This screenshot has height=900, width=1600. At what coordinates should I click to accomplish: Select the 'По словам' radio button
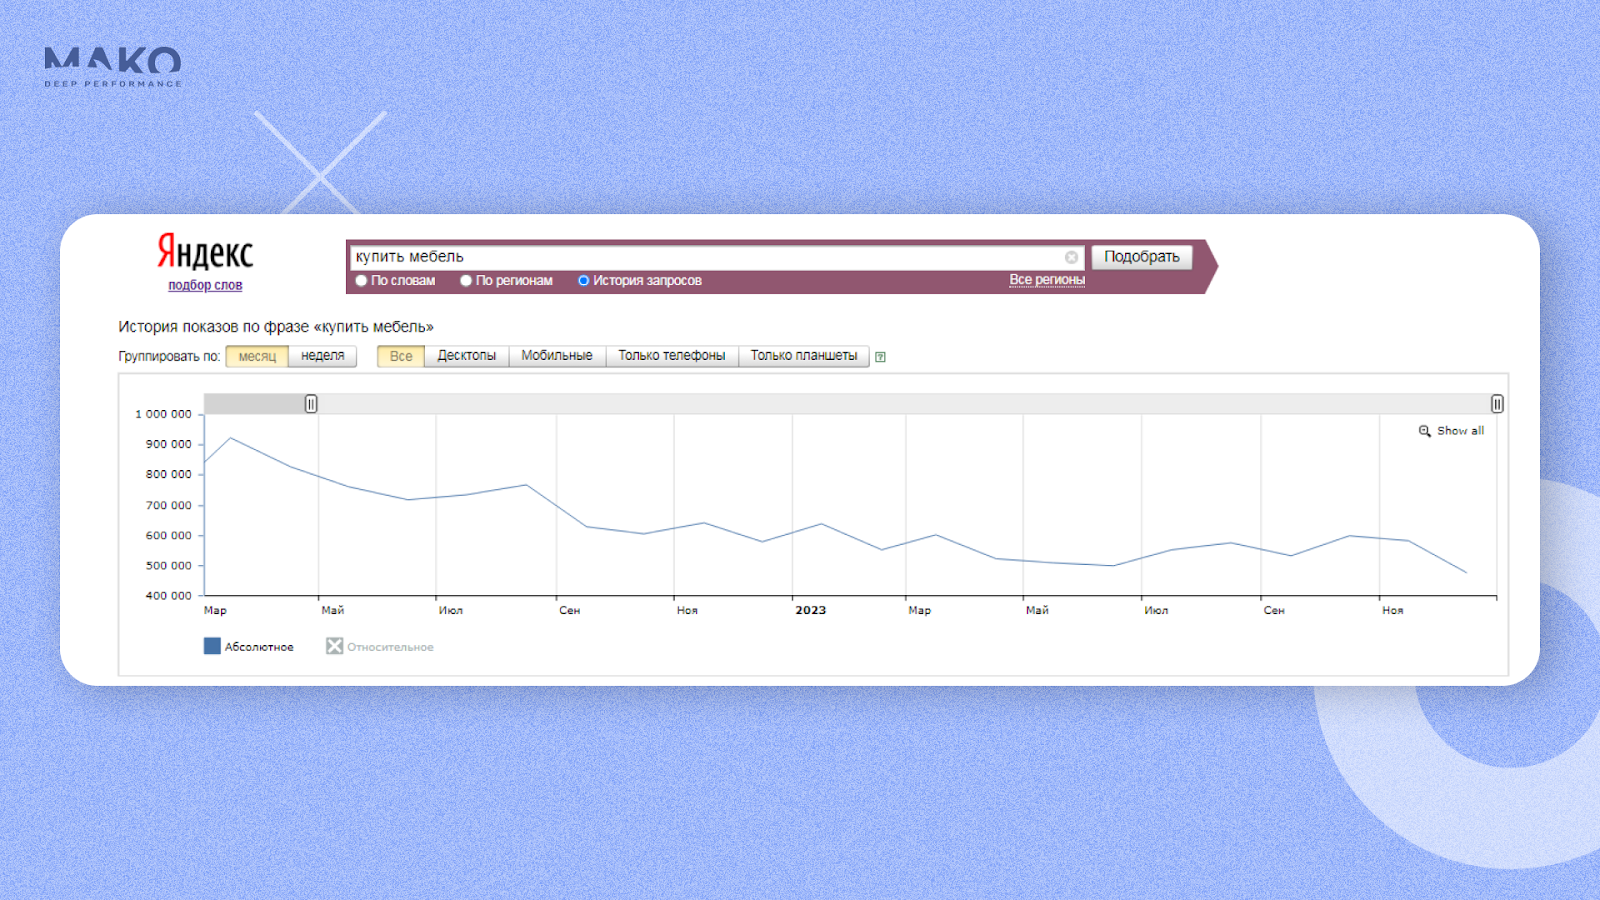point(361,281)
